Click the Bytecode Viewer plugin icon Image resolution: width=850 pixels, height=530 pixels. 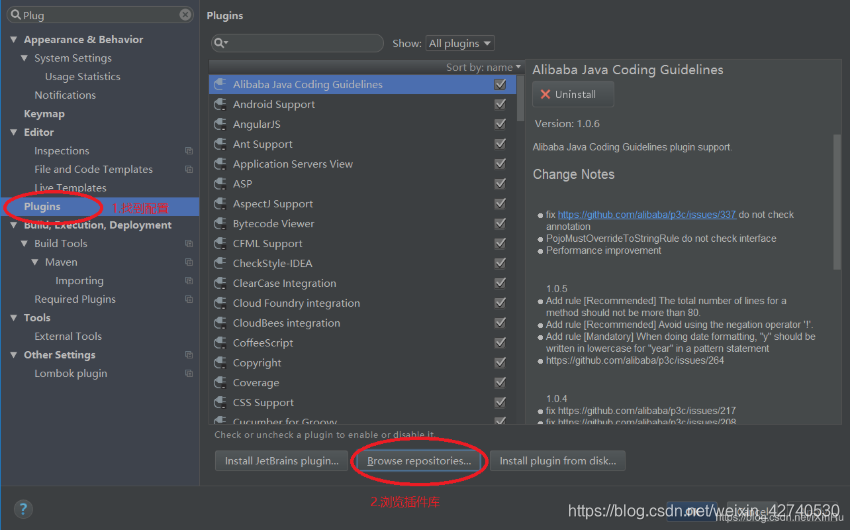pos(220,223)
